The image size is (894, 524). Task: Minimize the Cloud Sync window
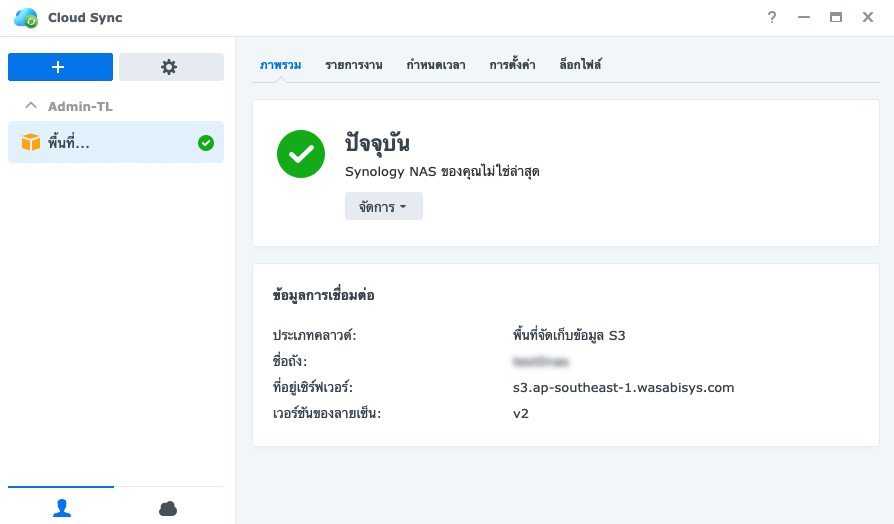804,18
